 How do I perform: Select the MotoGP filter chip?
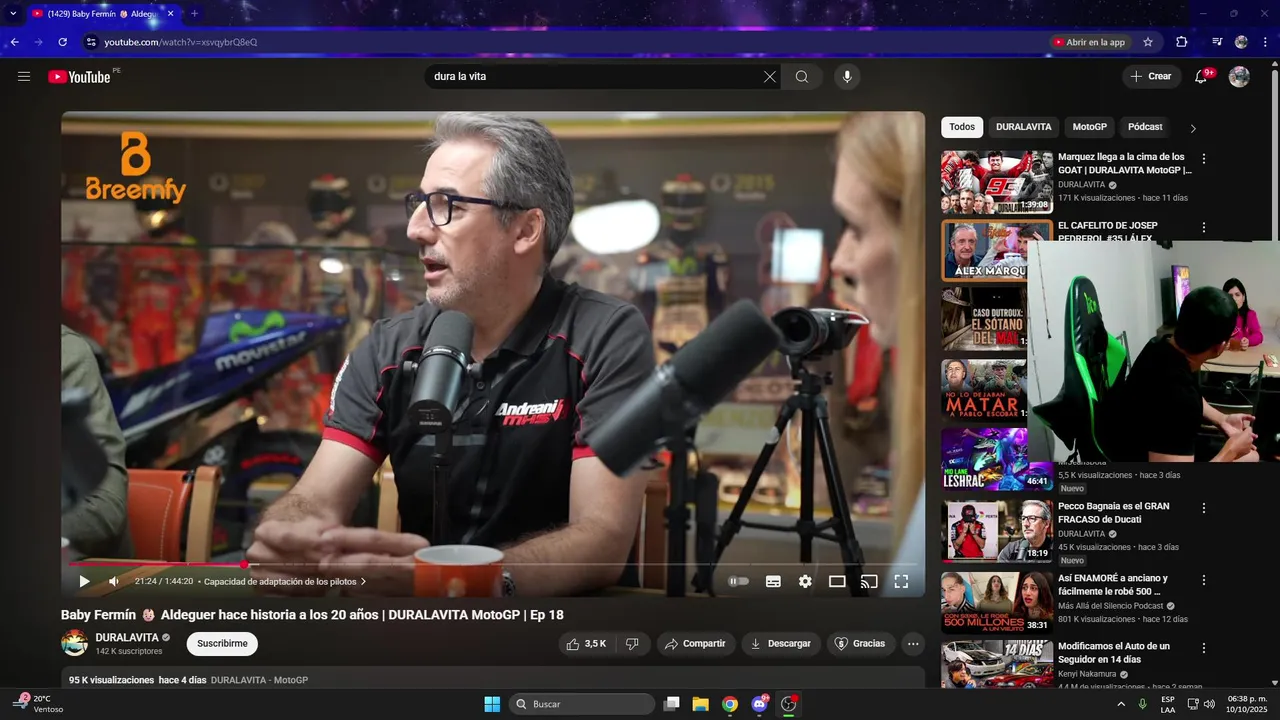click(1090, 127)
